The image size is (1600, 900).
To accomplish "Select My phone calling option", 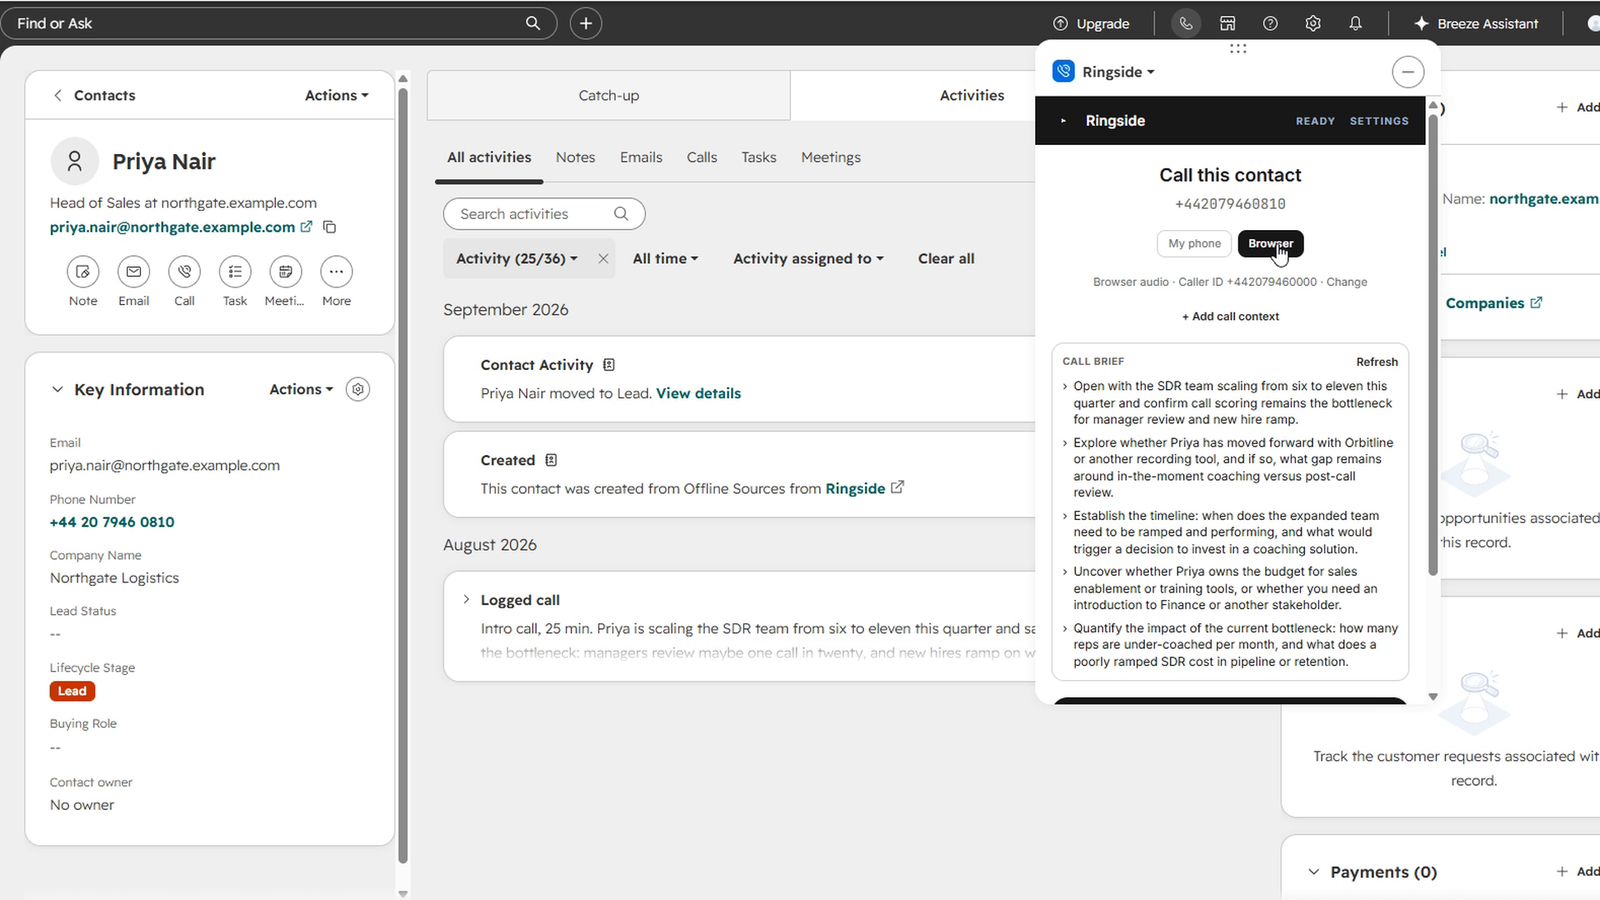I will pos(1195,243).
